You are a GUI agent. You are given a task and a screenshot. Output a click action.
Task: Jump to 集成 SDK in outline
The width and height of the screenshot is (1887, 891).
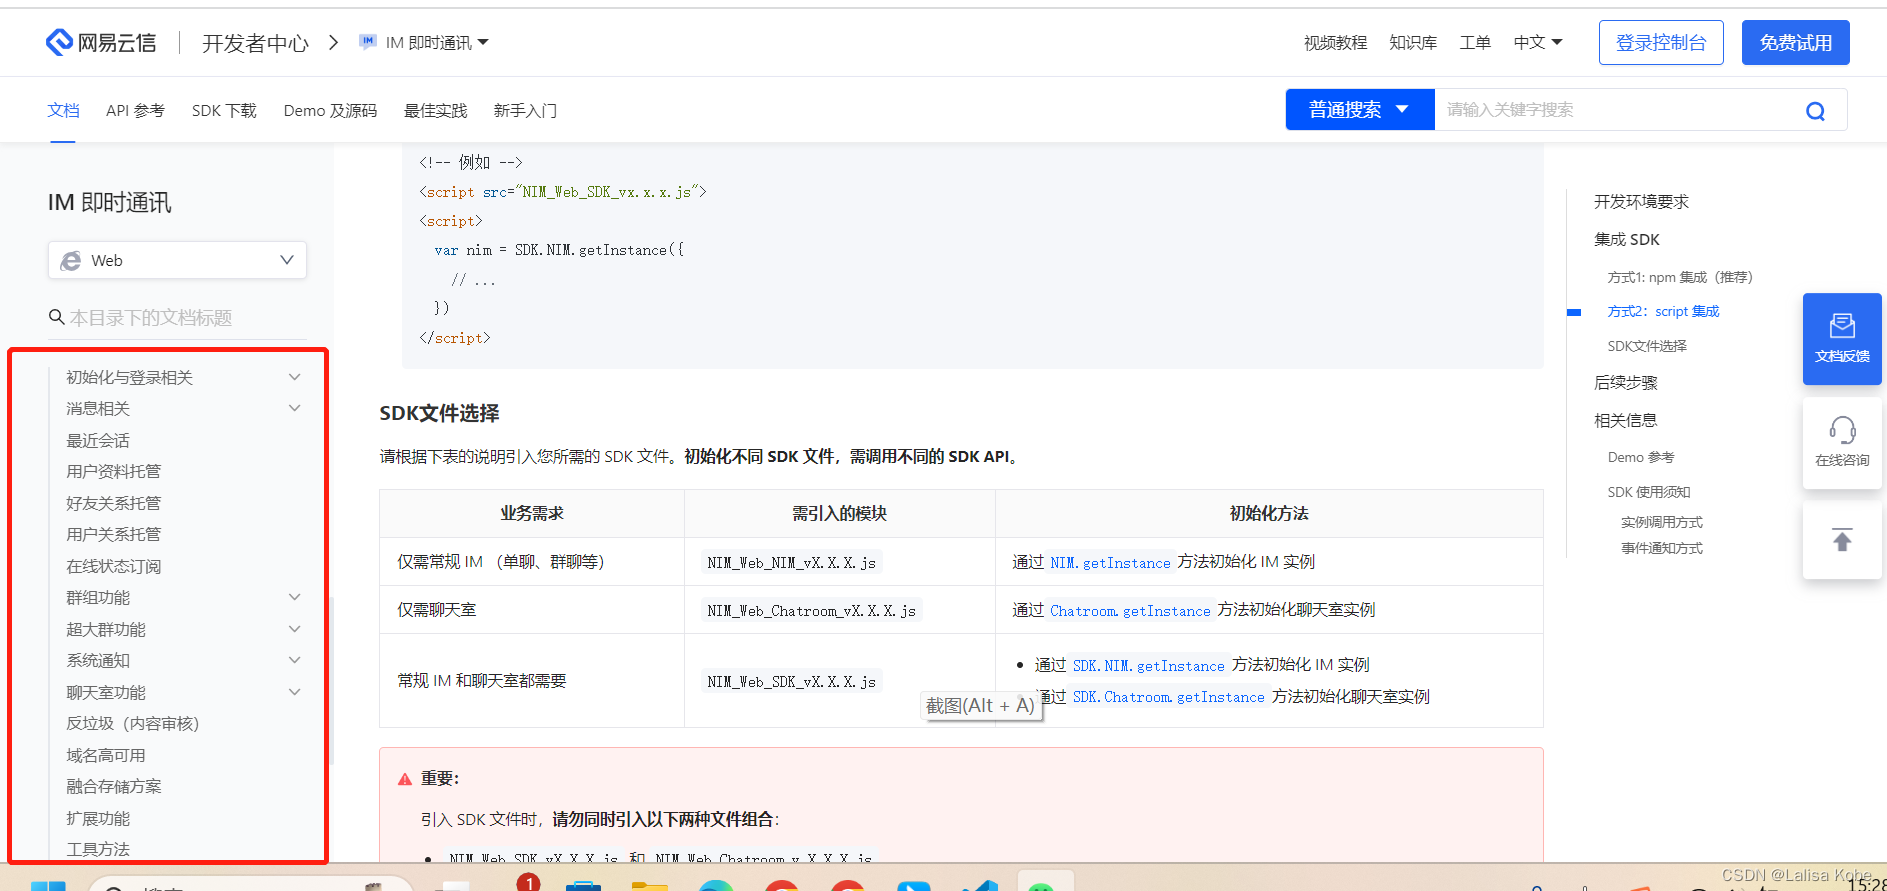pos(1627,240)
